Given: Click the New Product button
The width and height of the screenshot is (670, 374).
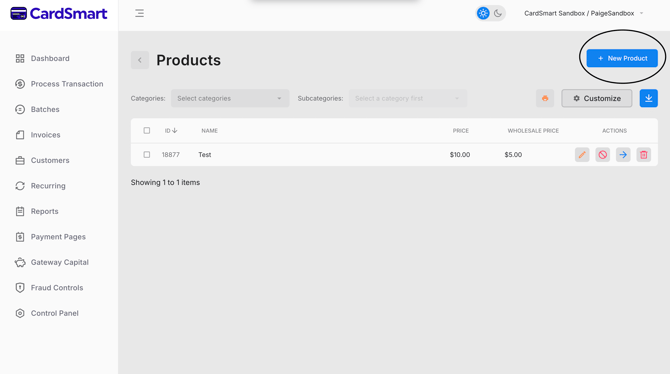Looking at the screenshot, I should [622, 58].
